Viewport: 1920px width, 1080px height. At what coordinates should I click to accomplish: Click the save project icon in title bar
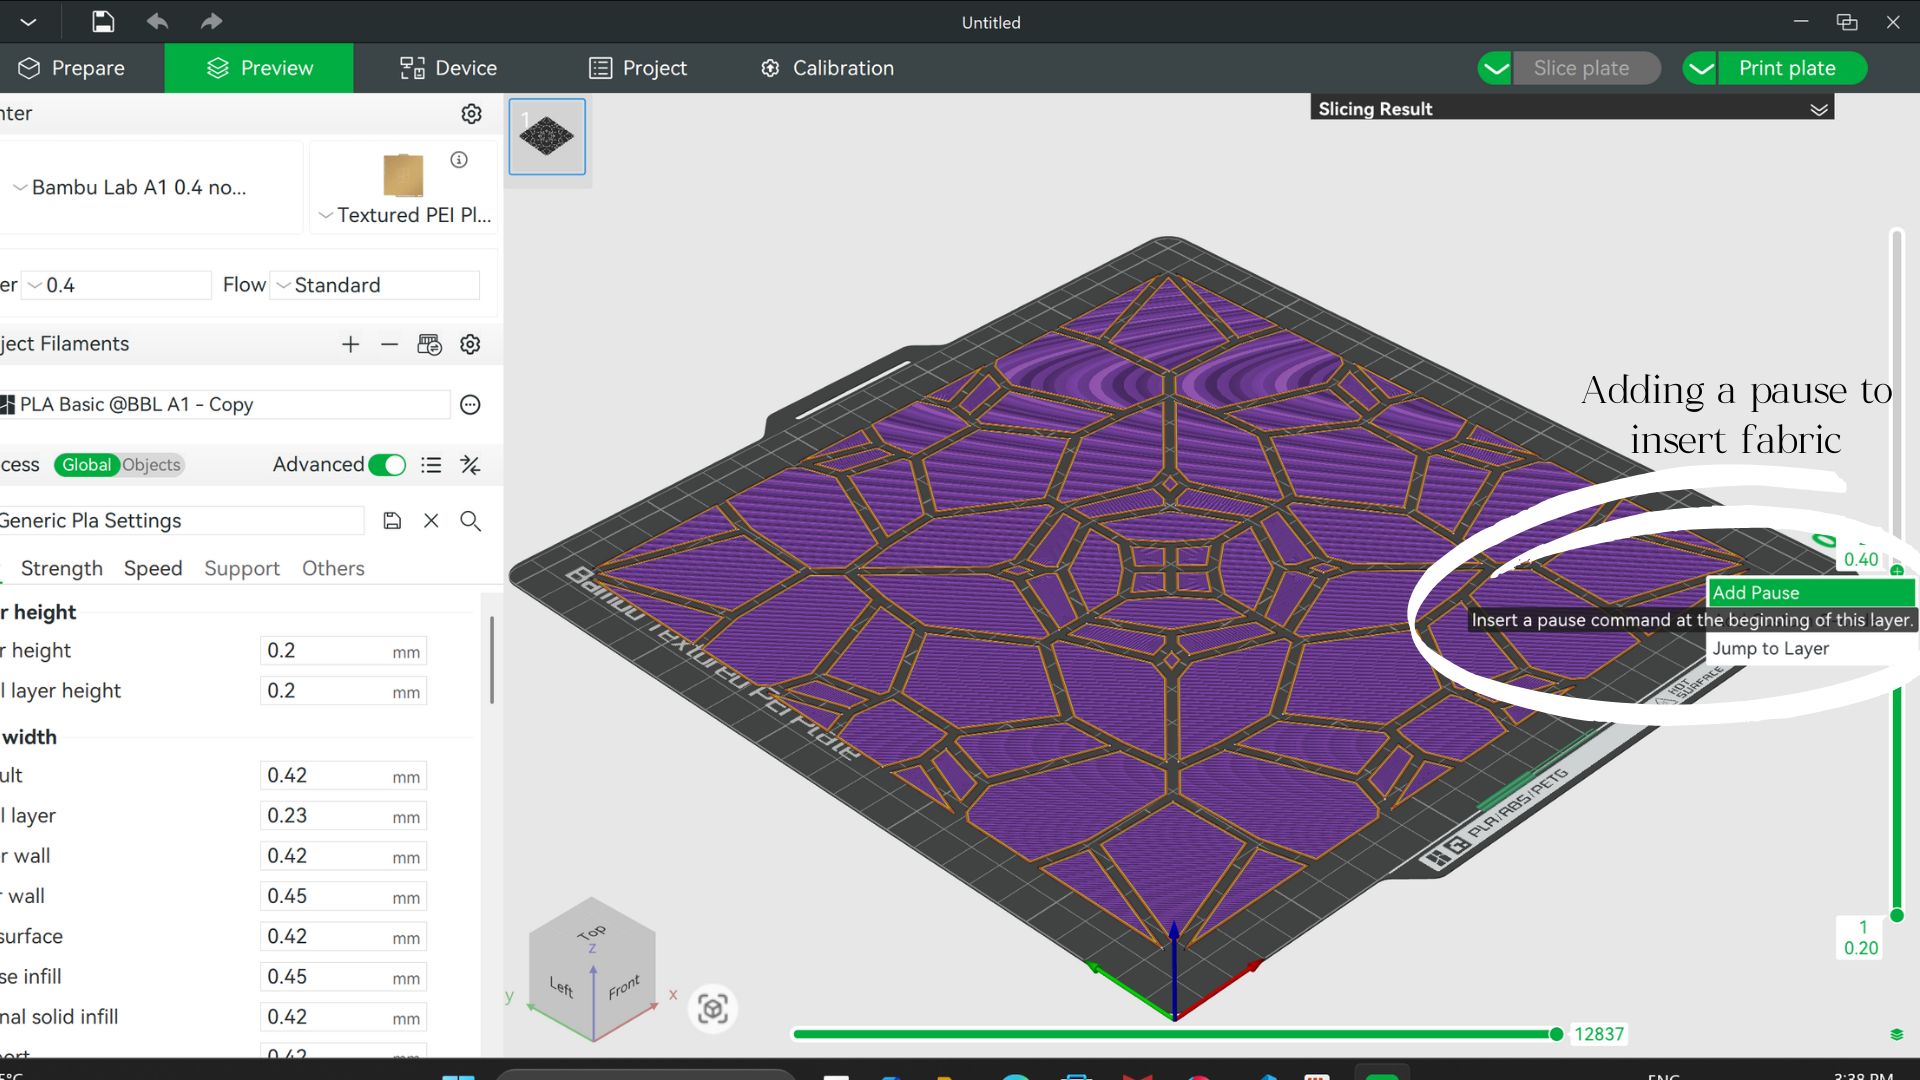(103, 21)
